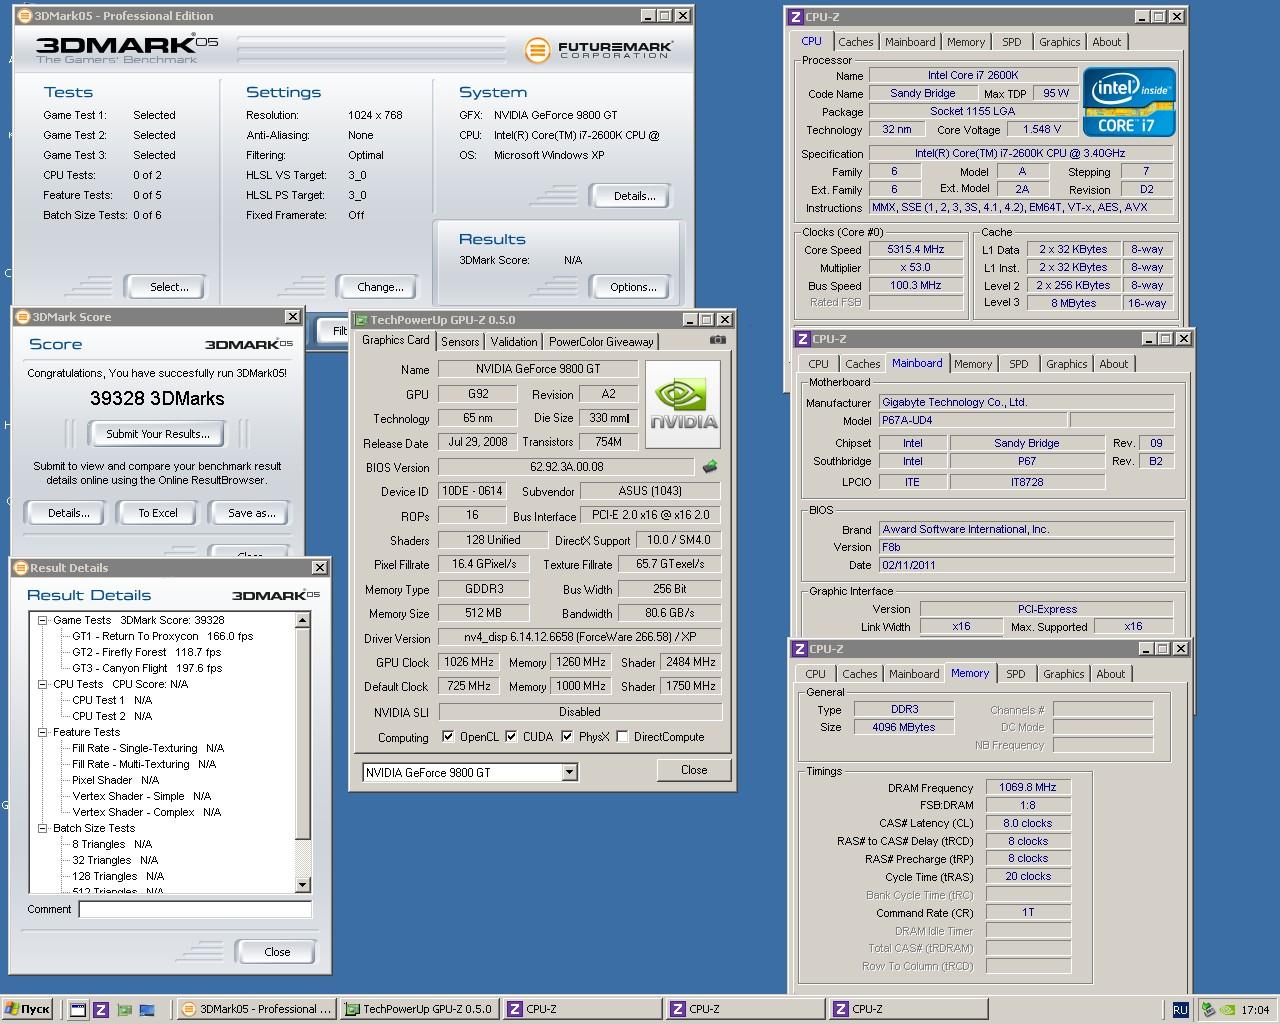
Task: Collapse the CPU Tests tree node
Action: click(x=43, y=684)
